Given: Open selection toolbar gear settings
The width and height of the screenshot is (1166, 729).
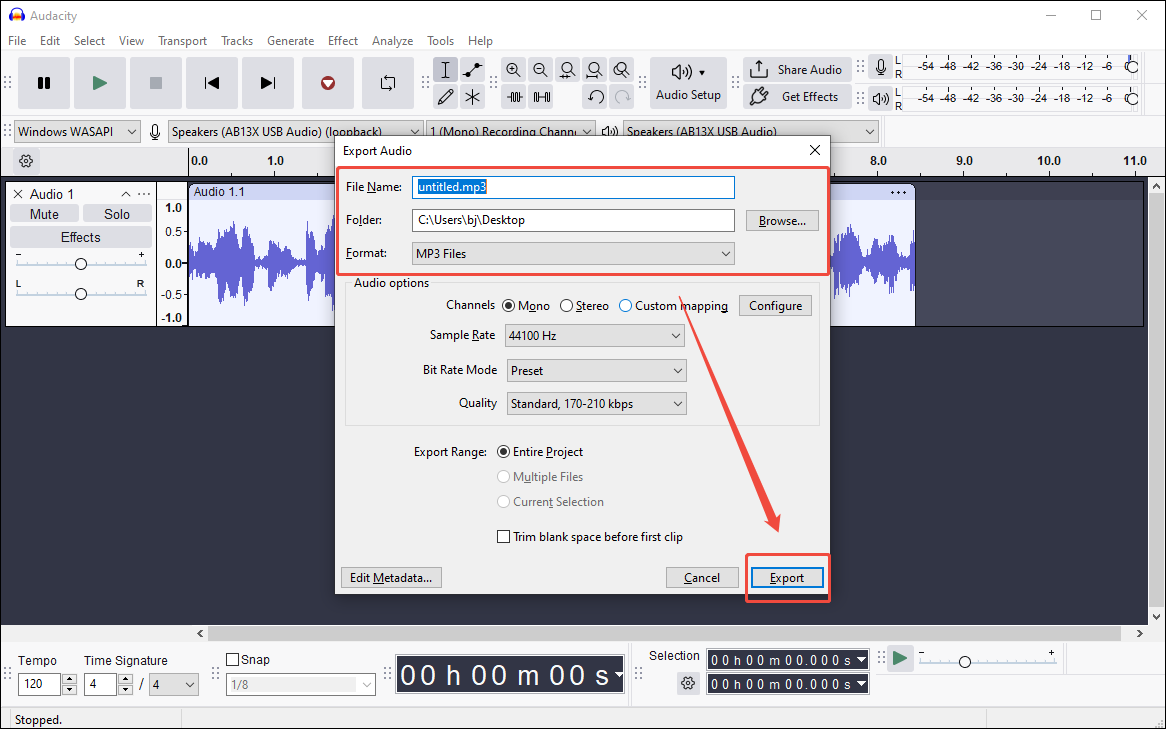Looking at the screenshot, I should [688, 683].
